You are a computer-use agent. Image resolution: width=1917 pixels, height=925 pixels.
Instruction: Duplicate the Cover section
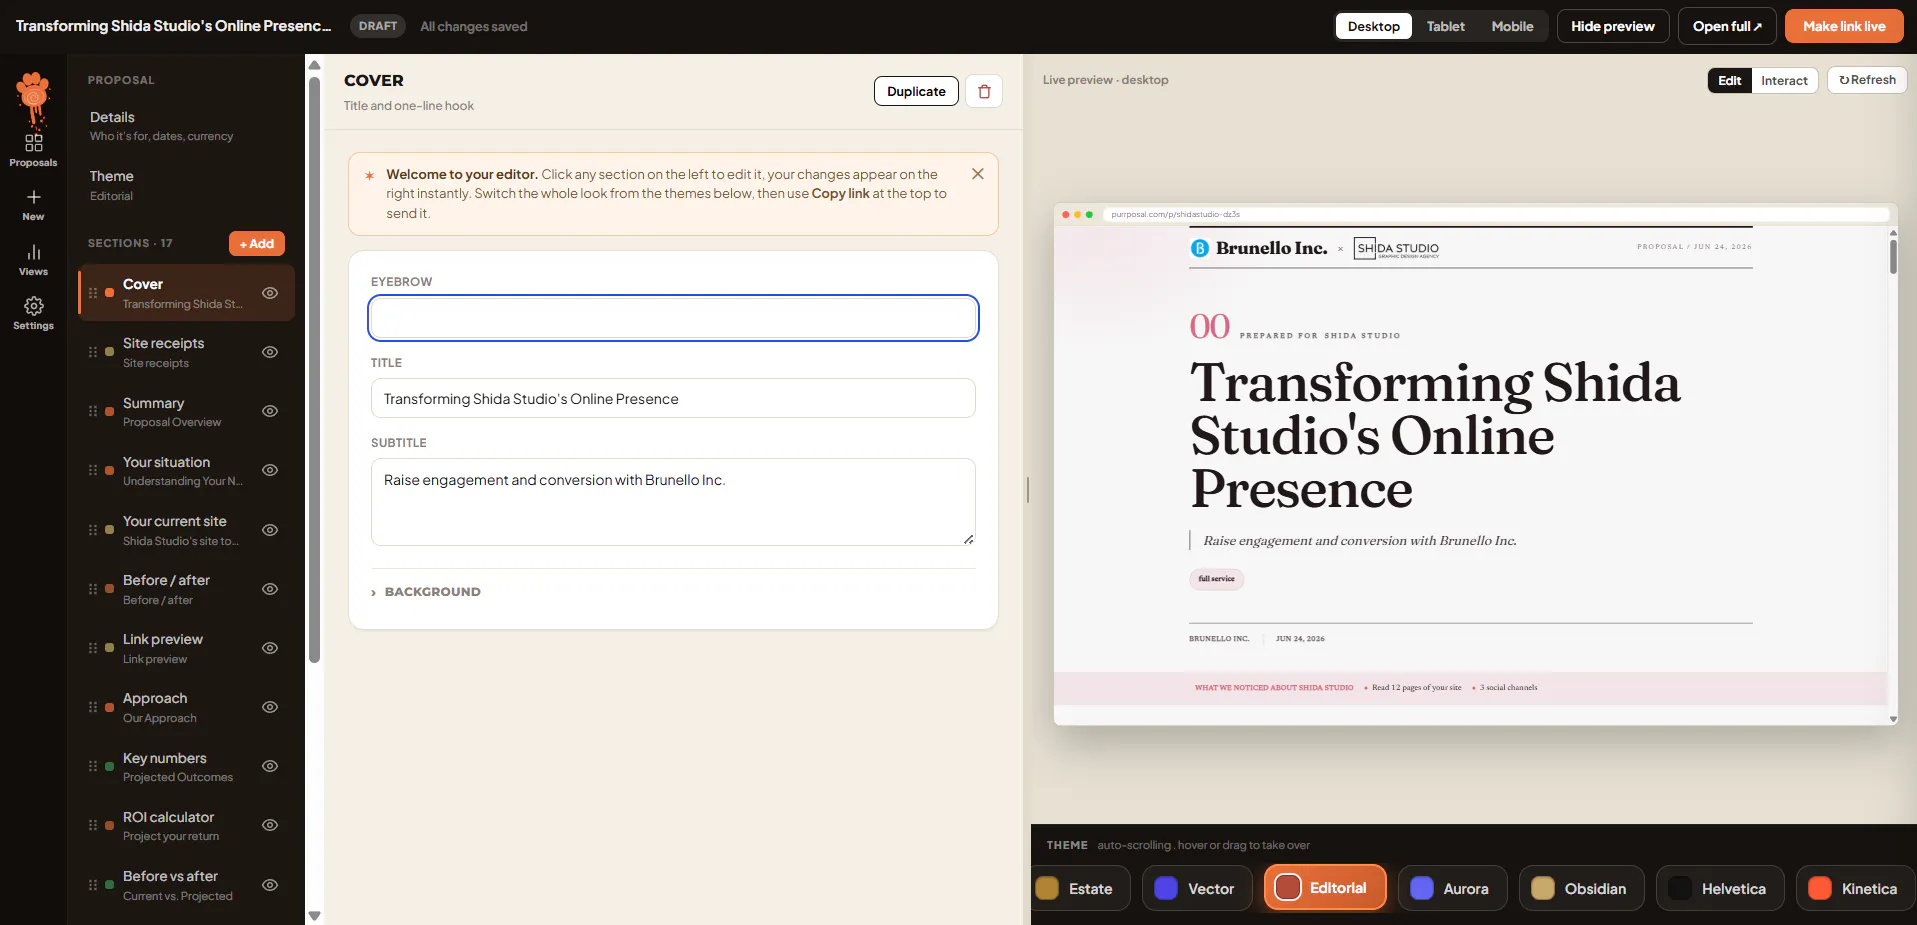[x=916, y=91]
